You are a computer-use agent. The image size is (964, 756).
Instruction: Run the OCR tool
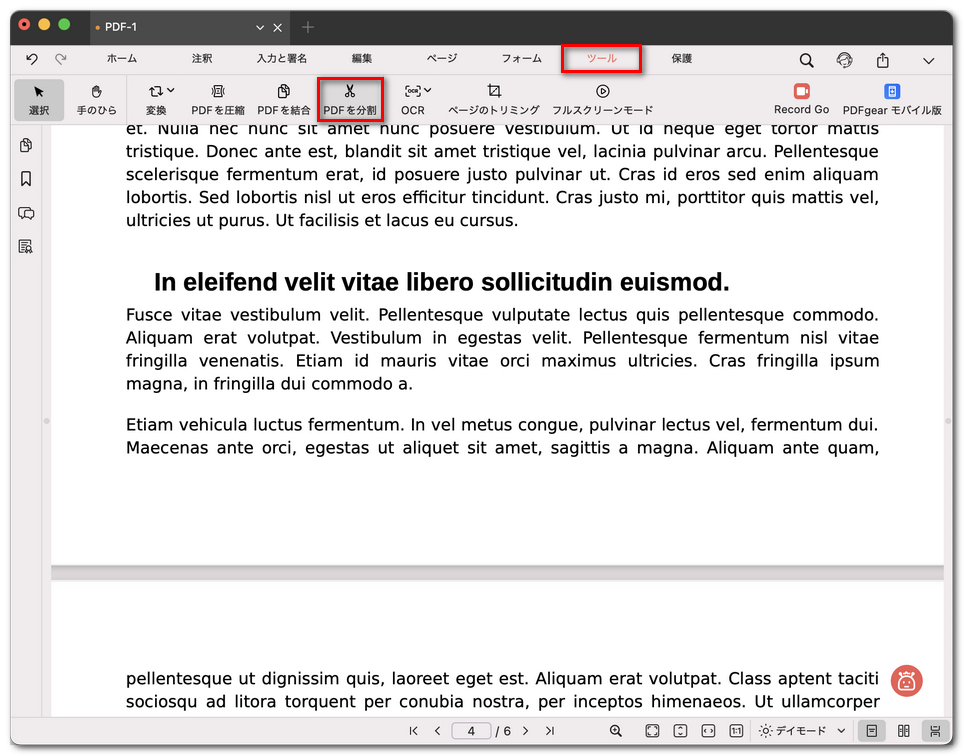413,100
